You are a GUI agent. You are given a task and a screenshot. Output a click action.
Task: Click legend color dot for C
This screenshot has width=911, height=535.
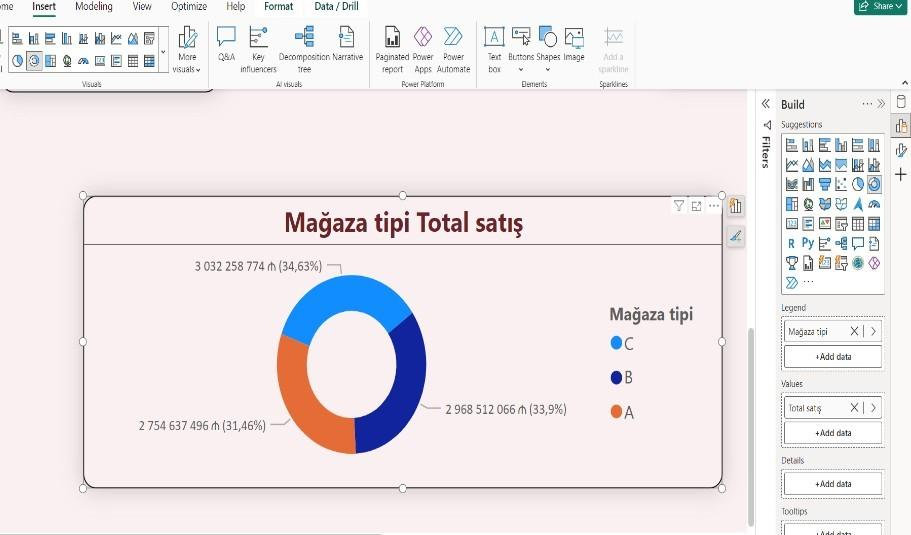616,343
